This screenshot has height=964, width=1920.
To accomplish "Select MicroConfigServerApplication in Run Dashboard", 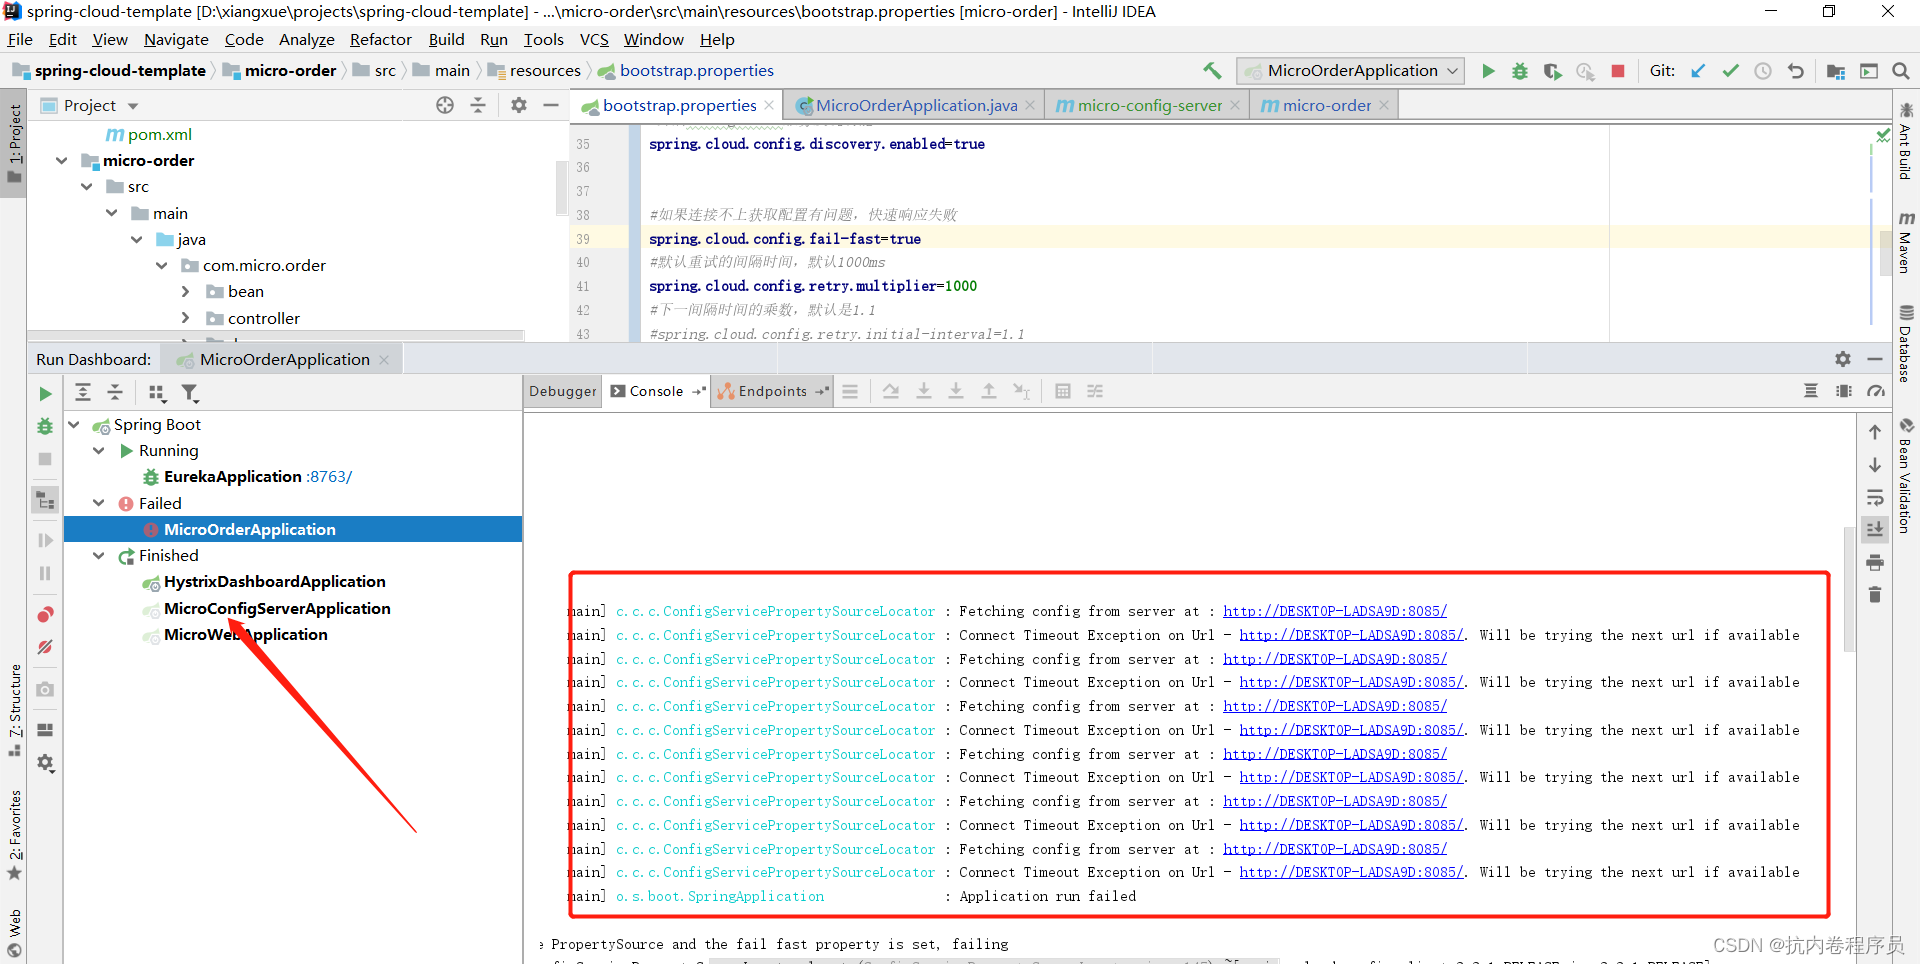I will [x=277, y=608].
